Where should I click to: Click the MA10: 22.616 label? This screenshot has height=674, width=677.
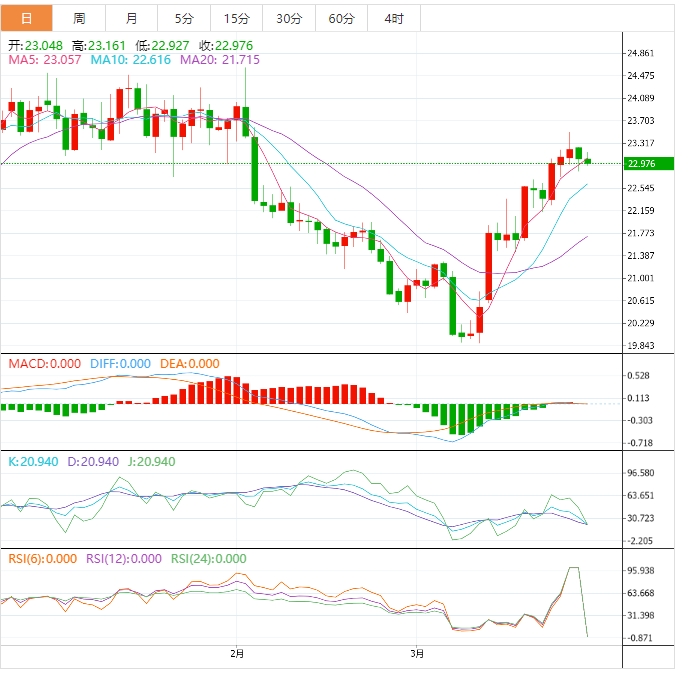click(x=130, y=60)
